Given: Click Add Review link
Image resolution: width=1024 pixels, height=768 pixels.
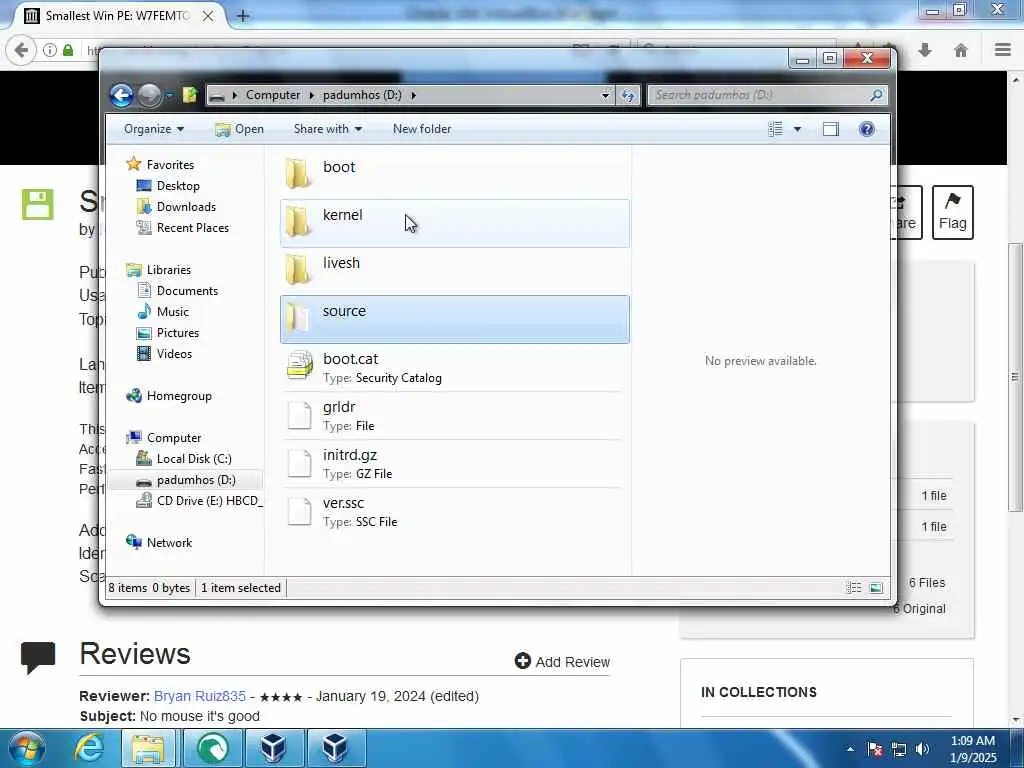Looking at the screenshot, I should tap(562, 662).
